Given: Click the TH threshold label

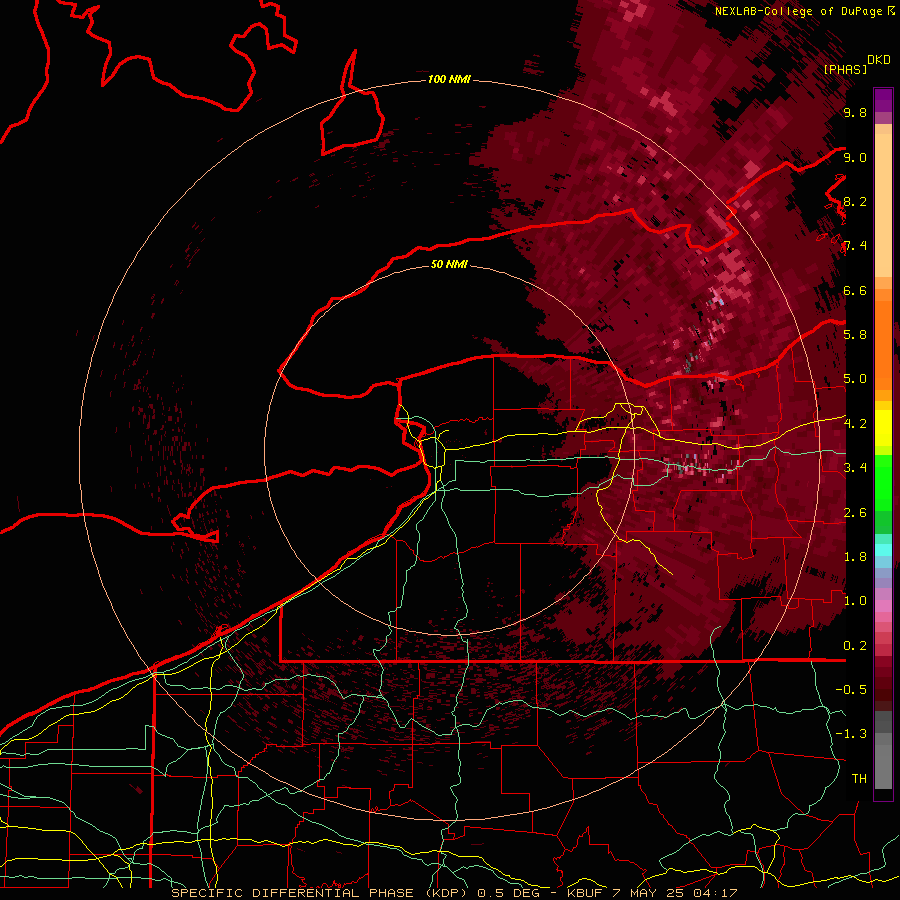Looking at the screenshot, I should click(x=859, y=778).
